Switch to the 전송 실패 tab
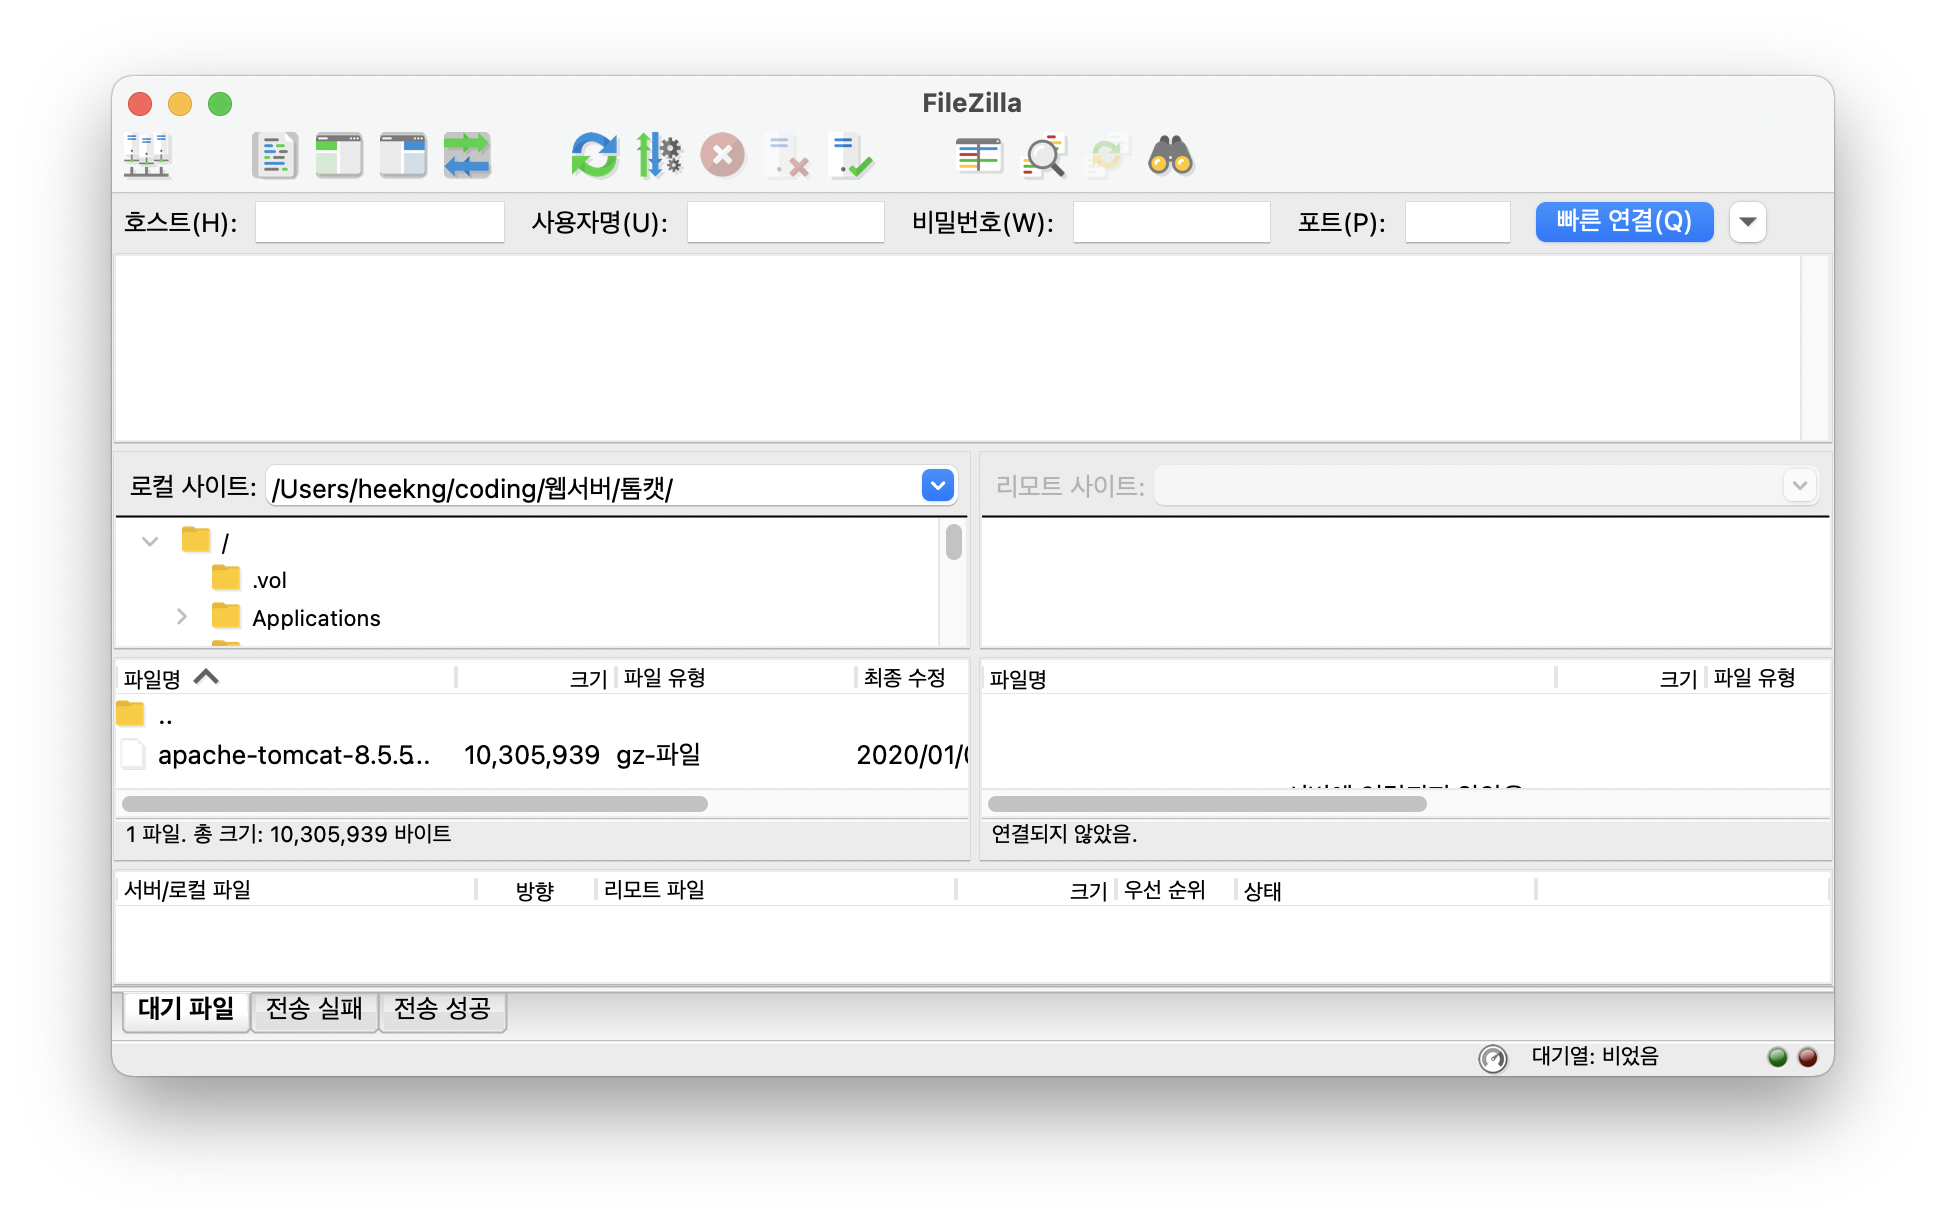This screenshot has height=1224, width=1946. (x=314, y=1009)
